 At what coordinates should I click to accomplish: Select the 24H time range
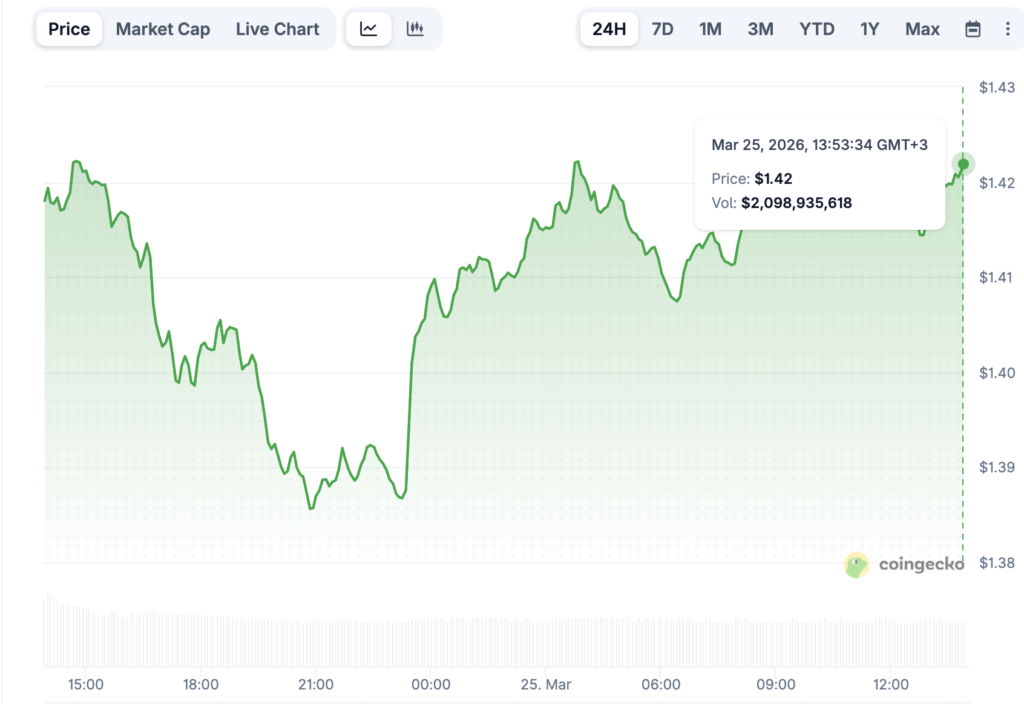coord(609,29)
